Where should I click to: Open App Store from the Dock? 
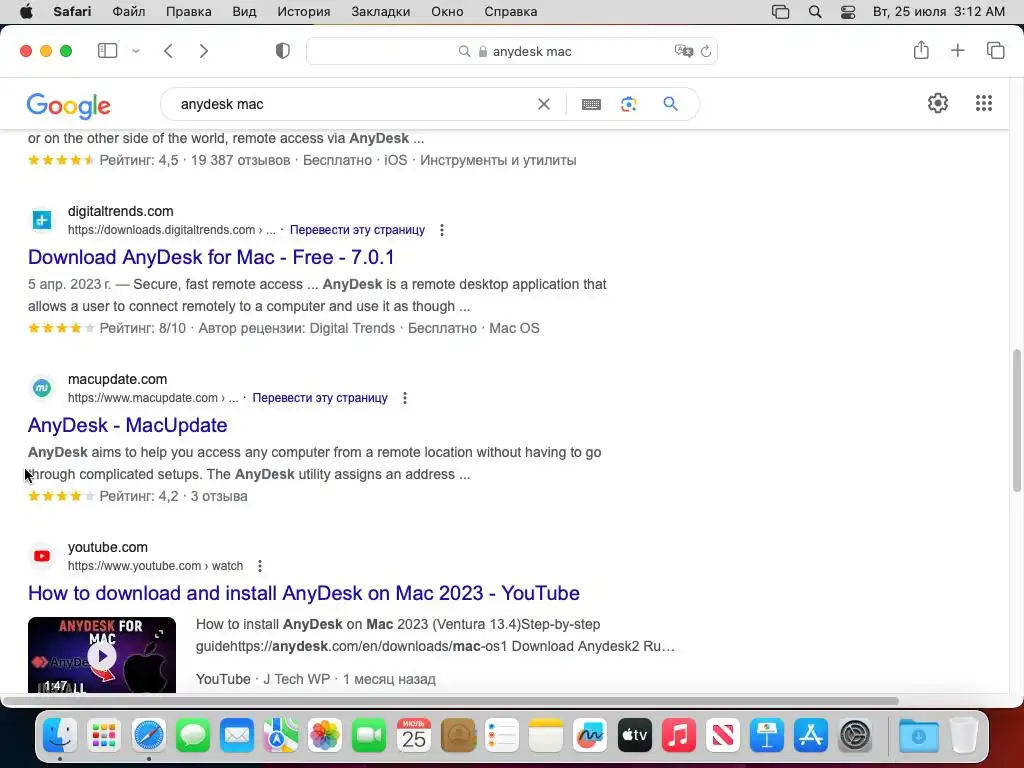coord(810,736)
